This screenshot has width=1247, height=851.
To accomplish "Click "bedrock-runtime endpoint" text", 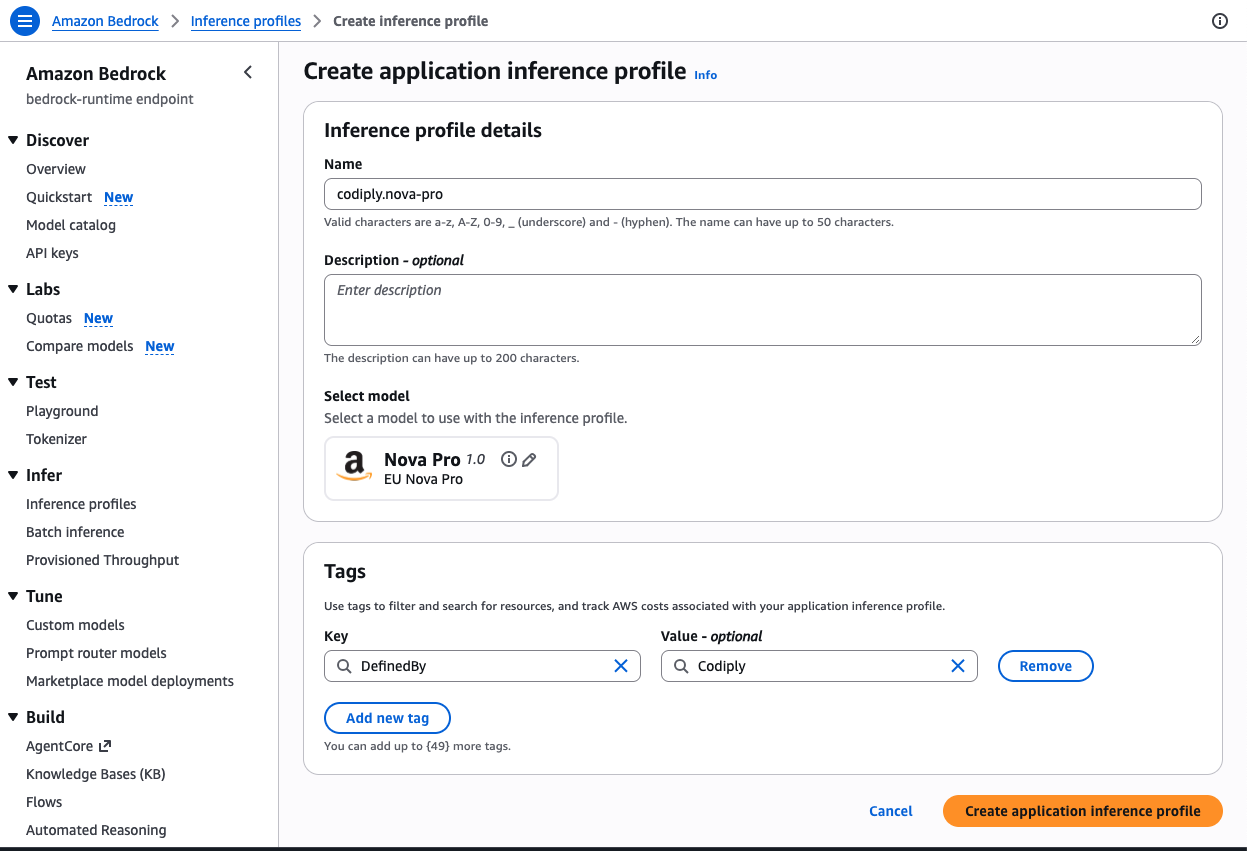I will point(110,99).
